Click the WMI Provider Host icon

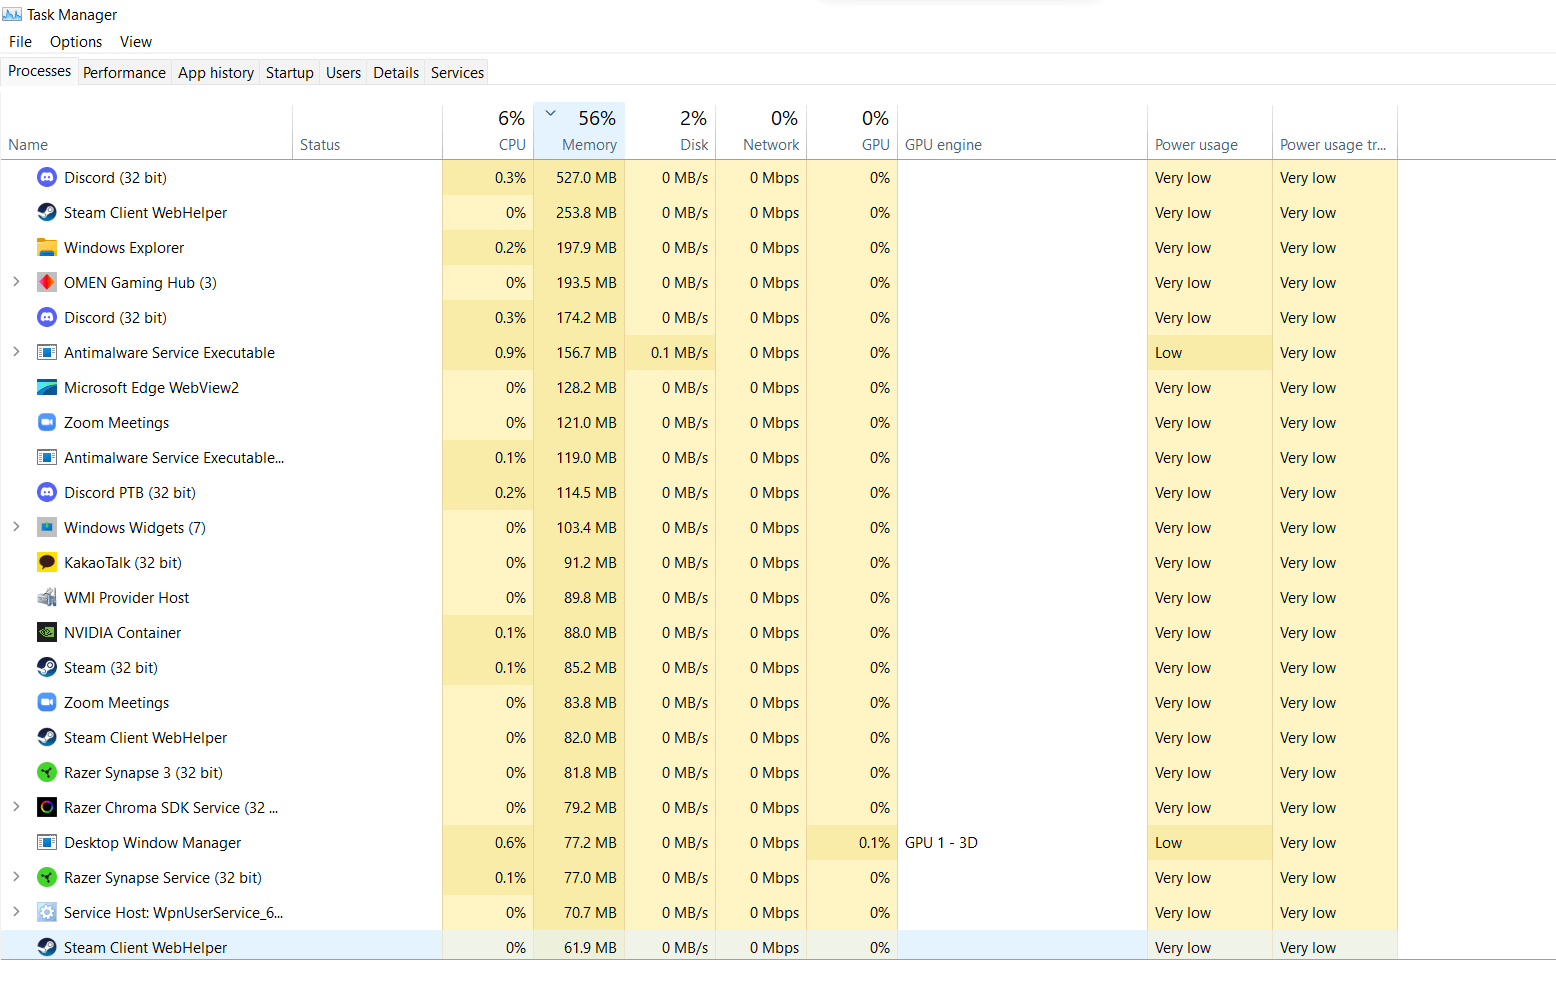(47, 597)
